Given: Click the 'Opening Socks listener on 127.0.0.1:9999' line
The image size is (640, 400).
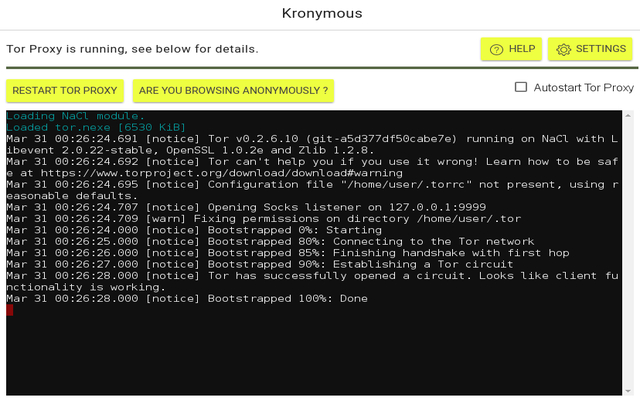Looking at the screenshot, I should (x=246, y=207).
